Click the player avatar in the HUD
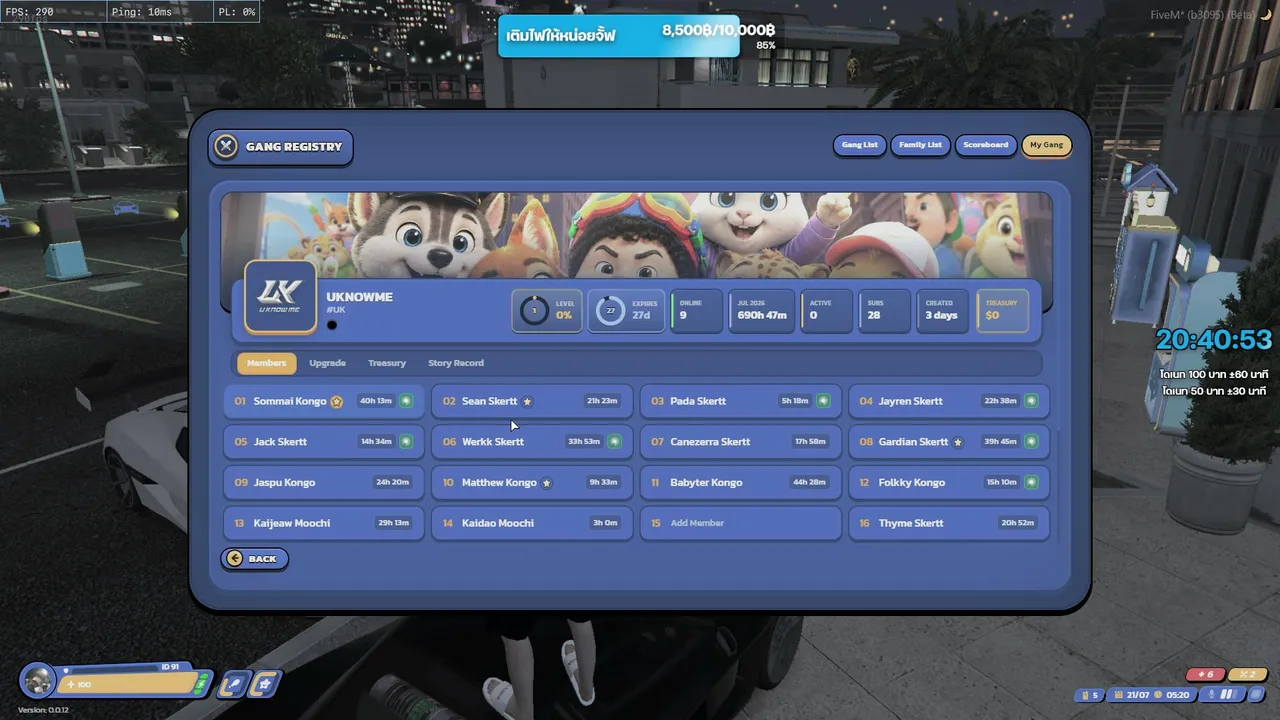Screen dimensions: 1280x720 39,681
